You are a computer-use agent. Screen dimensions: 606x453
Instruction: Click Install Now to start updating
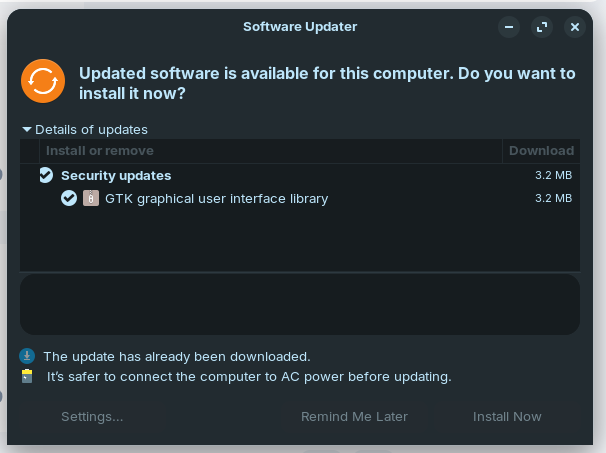coord(507,416)
